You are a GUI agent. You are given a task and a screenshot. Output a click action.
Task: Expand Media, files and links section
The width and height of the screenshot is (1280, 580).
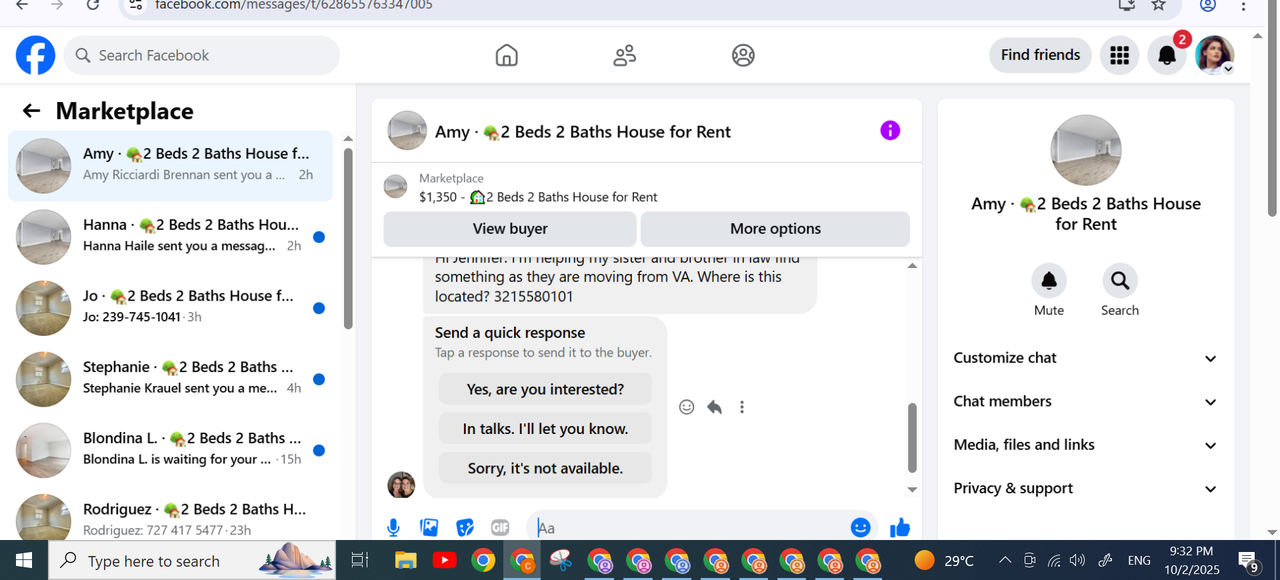point(1086,445)
